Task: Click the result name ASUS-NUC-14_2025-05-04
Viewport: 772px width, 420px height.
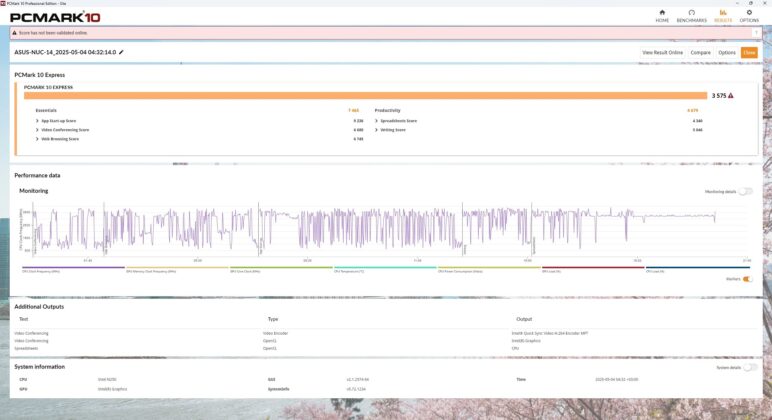Action: [65, 52]
